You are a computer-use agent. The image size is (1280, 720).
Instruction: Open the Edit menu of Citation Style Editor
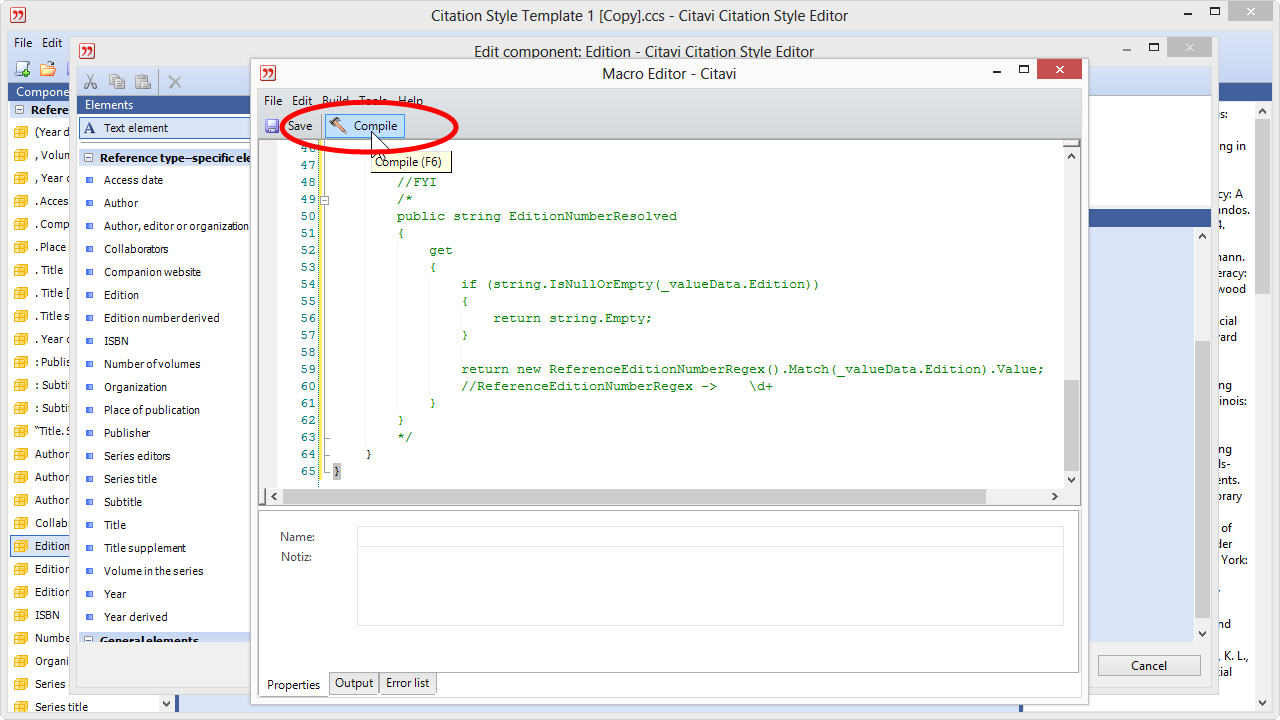[x=52, y=43]
